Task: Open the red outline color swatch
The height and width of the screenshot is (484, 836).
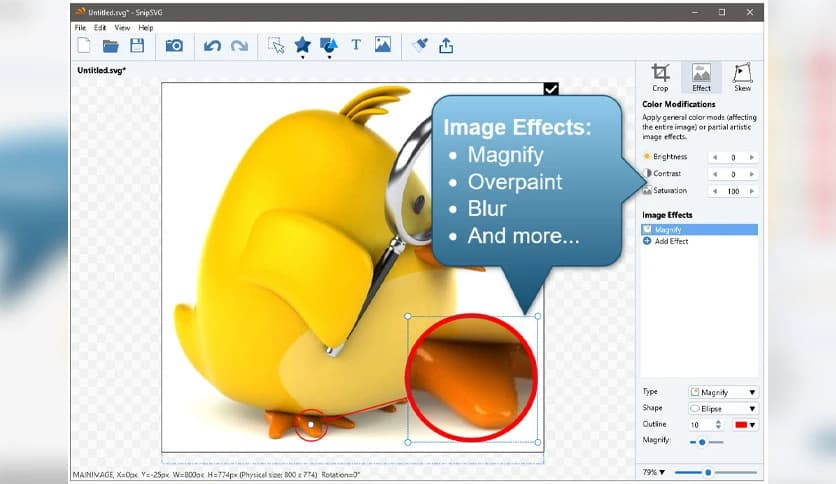Action: click(x=746, y=425)
